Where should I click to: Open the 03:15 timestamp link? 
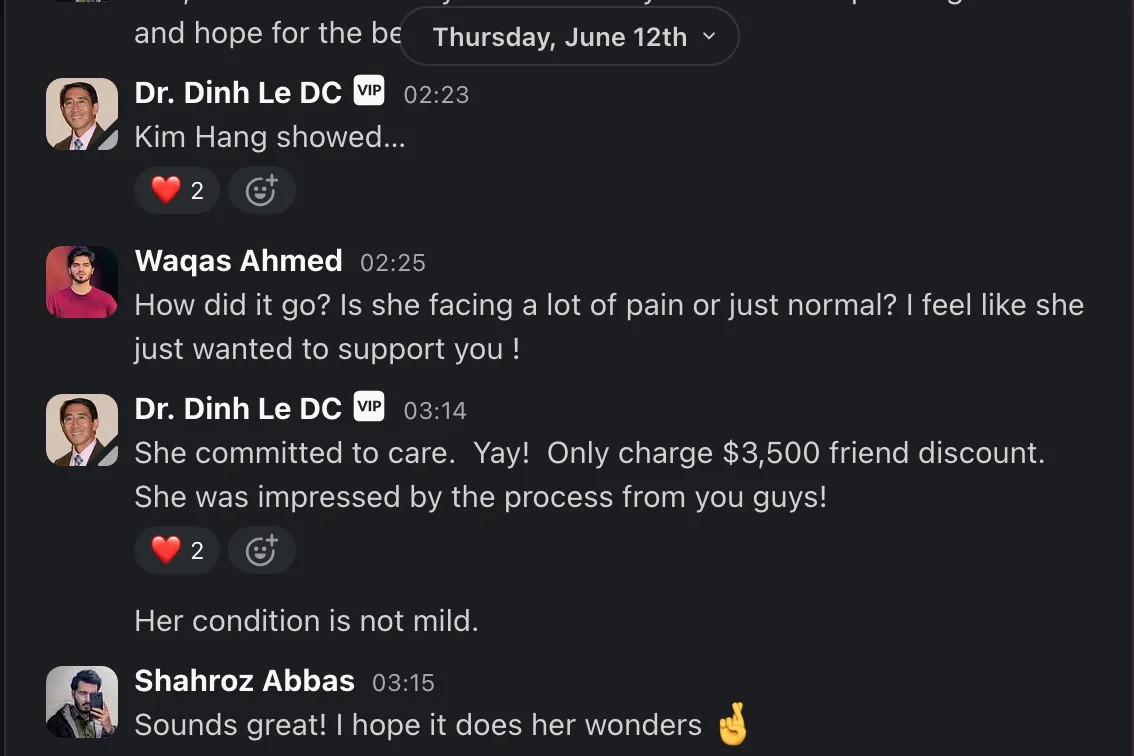pyautogui.click(x=403, y=683)
